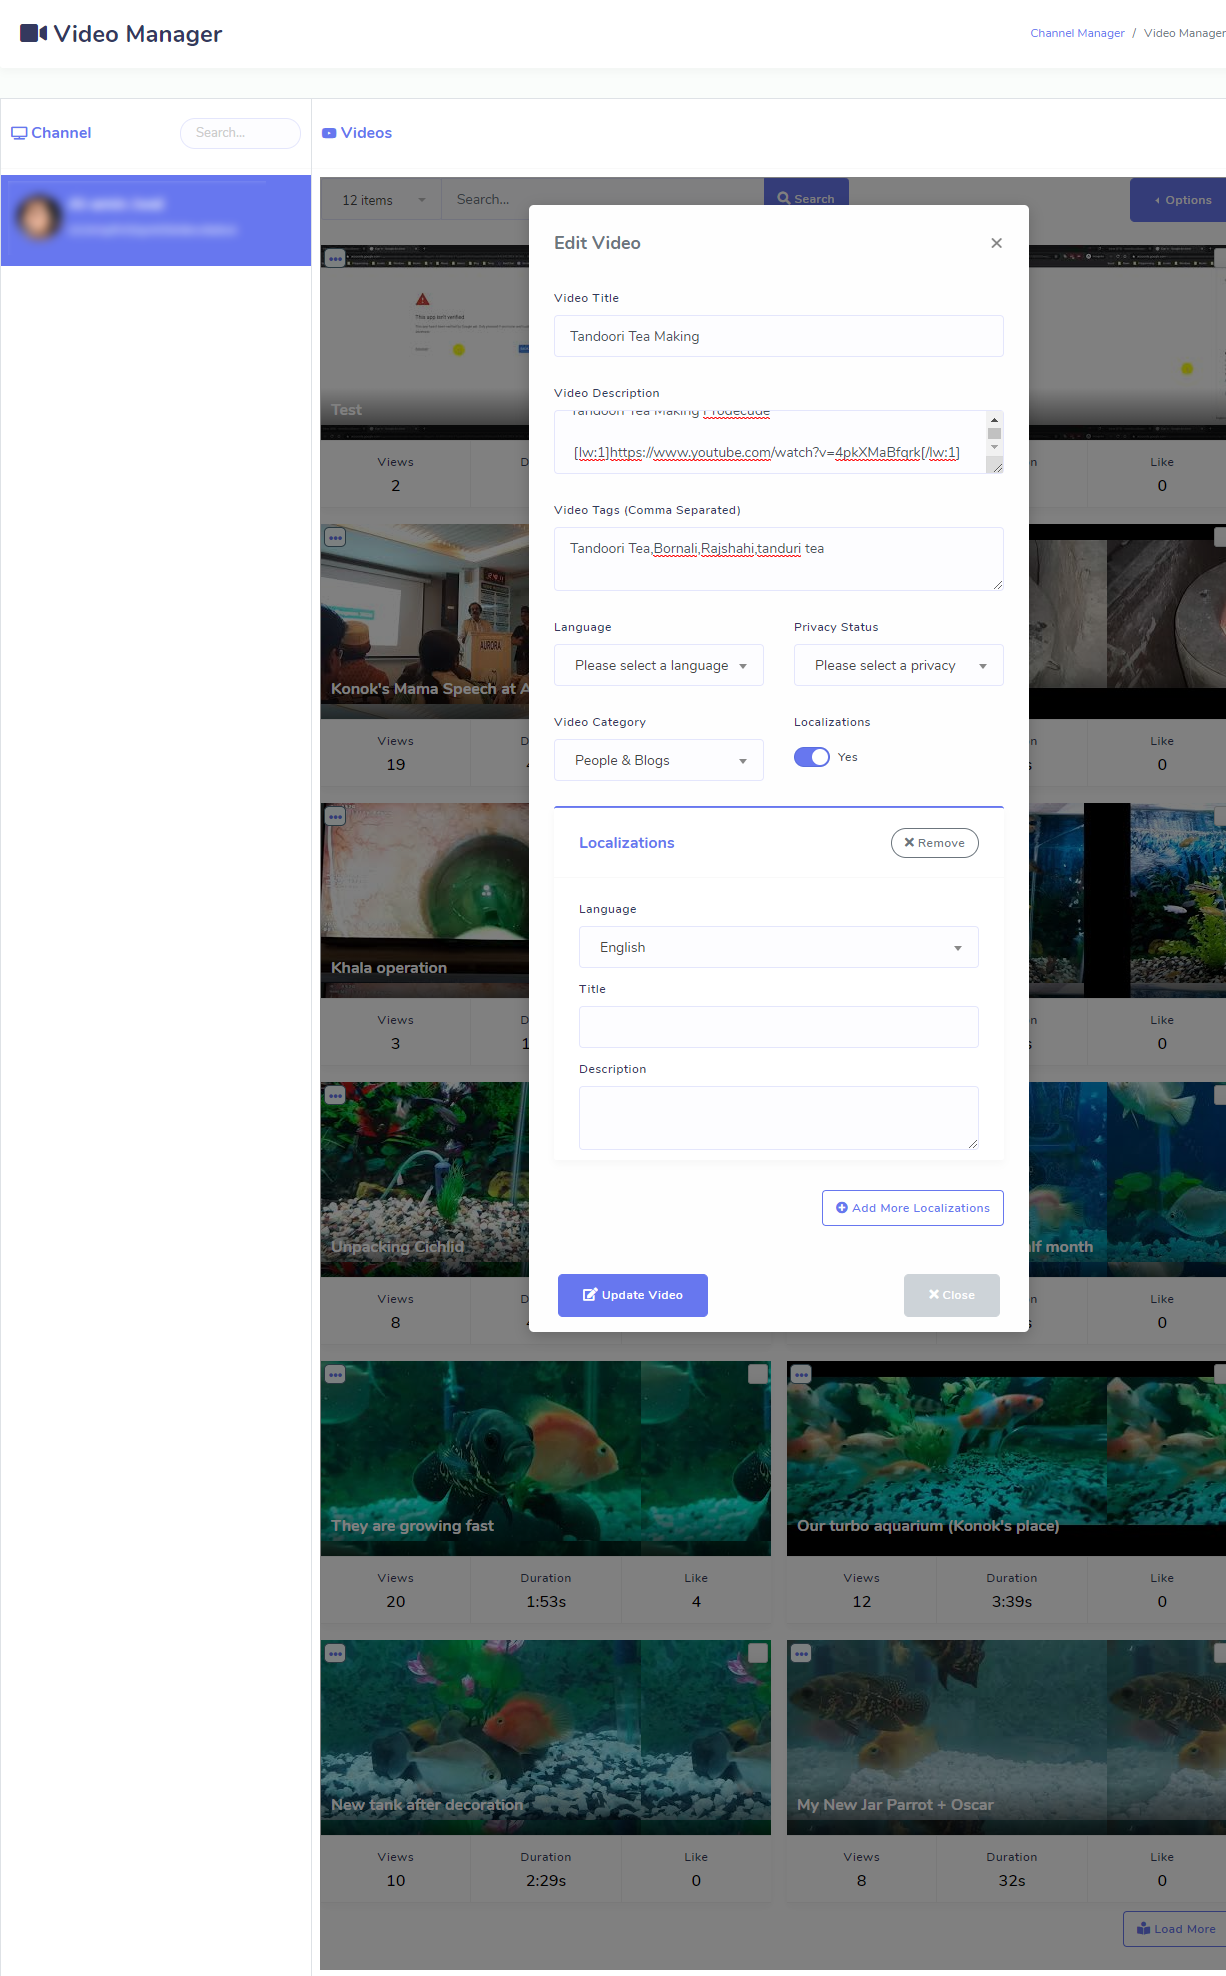1226x1976 pixels.
Task: Open three-dot menu on Our turbo aquarium video
Action: (x=801, y=1374)
